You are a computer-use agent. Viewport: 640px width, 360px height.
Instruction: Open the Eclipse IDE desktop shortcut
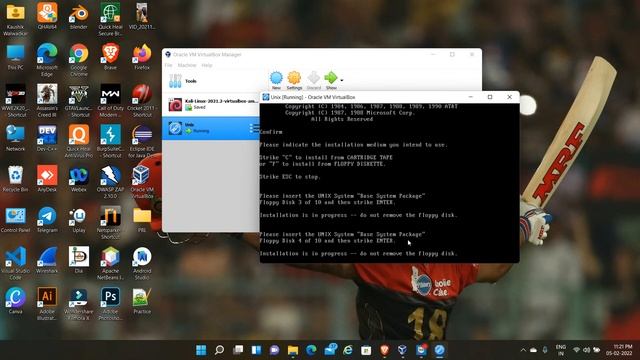(142, 141)
